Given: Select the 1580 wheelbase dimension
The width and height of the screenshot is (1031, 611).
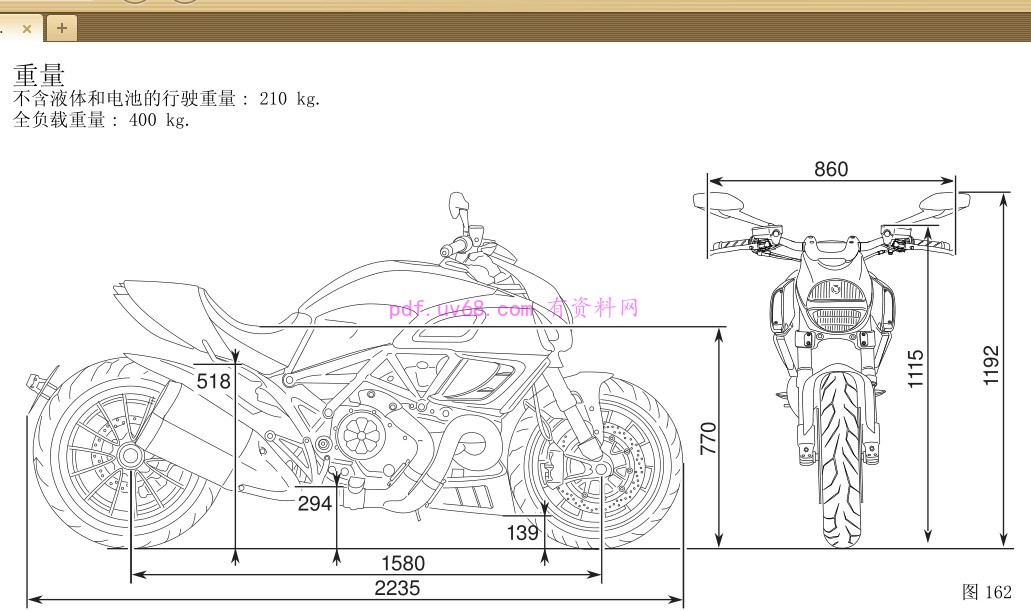Looking at the screenshot, I should 401,564.
